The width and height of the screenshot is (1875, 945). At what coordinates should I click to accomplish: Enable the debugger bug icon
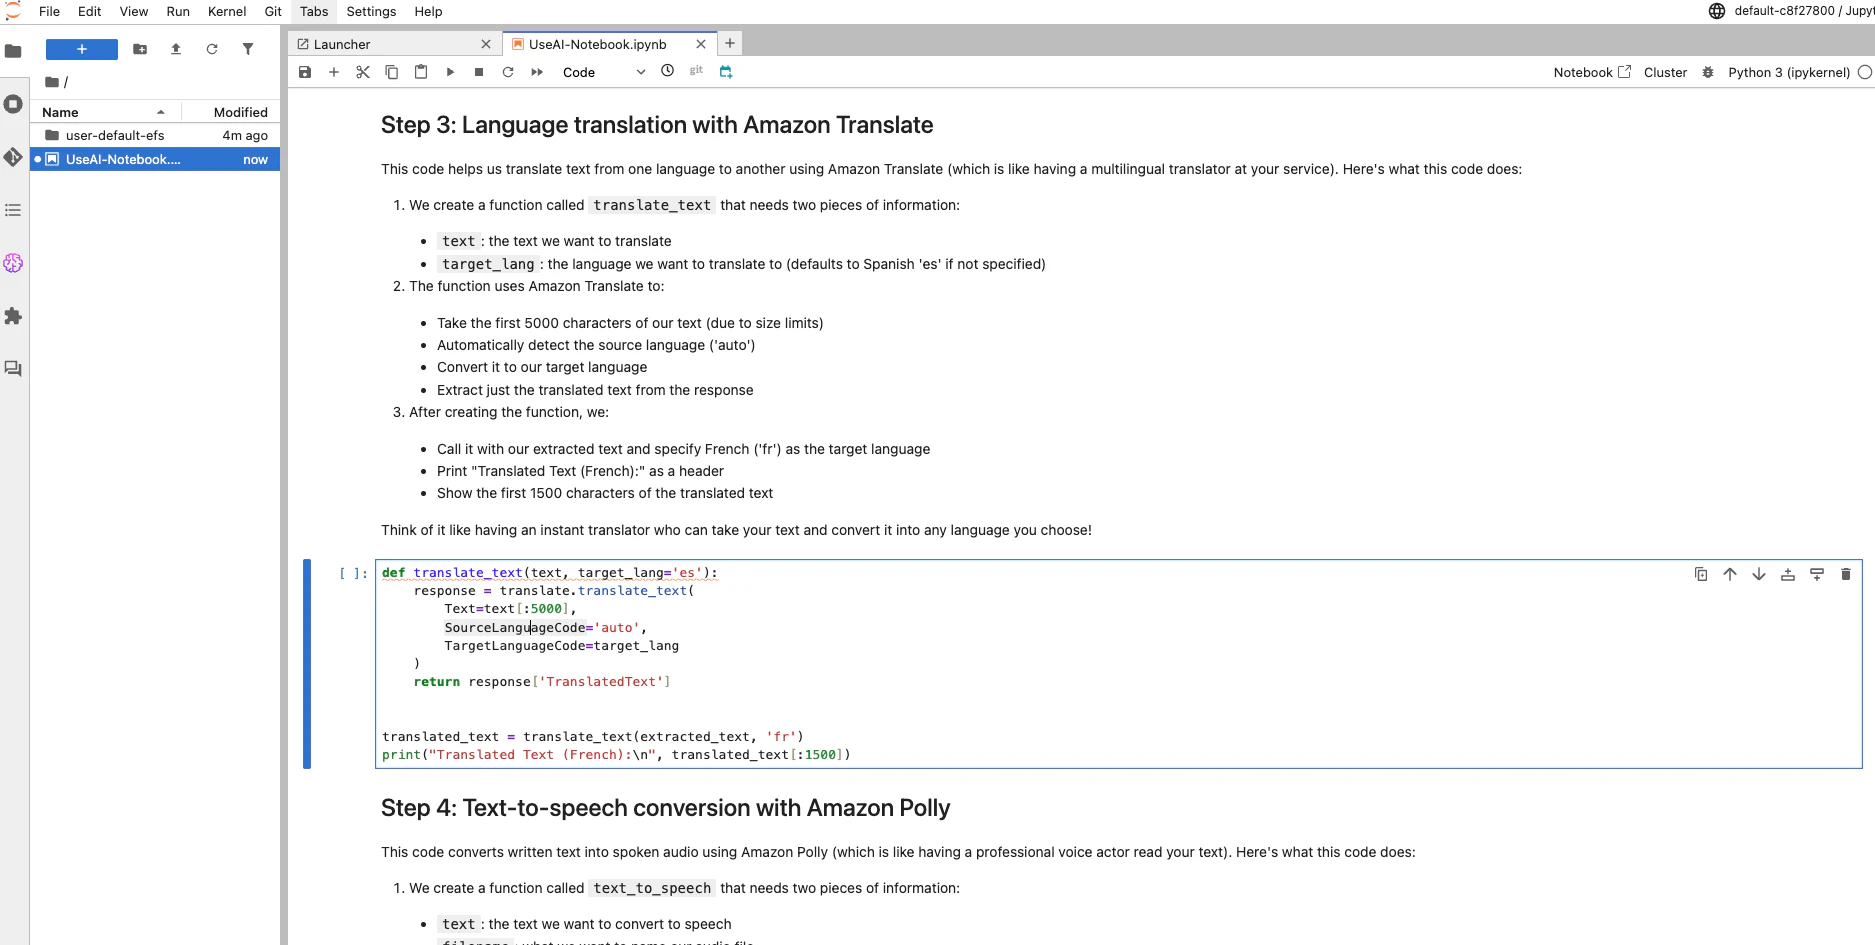click(x=1708, y=72)
